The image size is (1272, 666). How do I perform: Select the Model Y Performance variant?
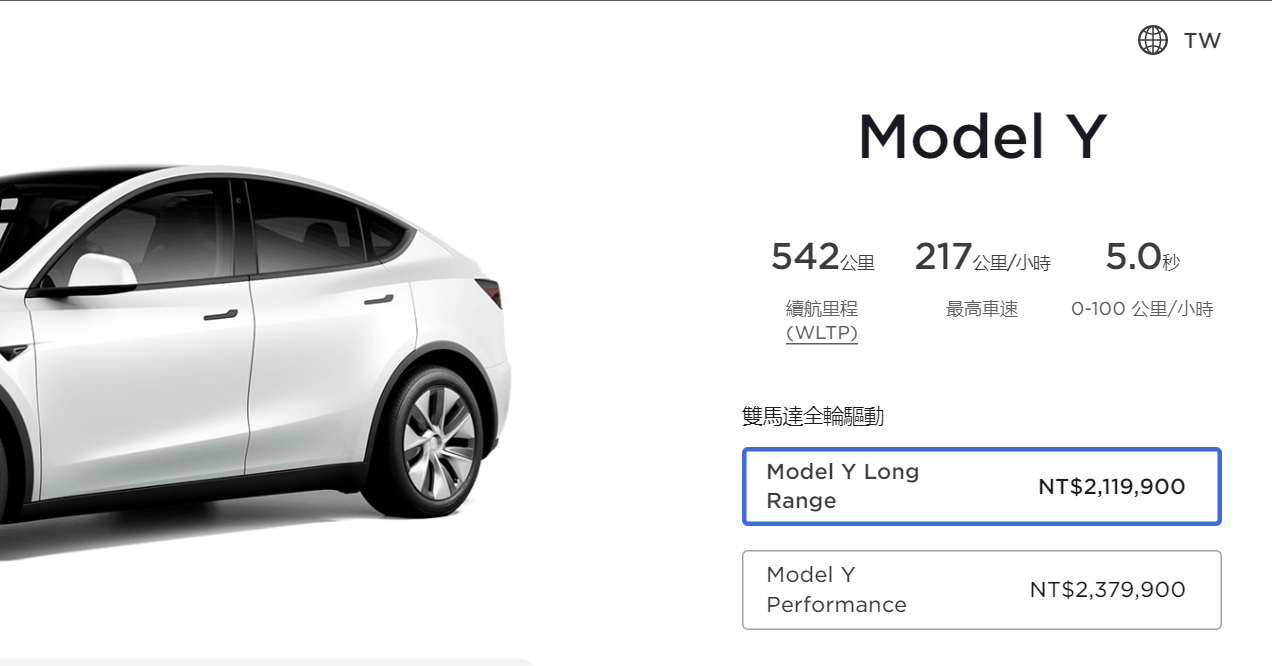click(x=981, y=589)
